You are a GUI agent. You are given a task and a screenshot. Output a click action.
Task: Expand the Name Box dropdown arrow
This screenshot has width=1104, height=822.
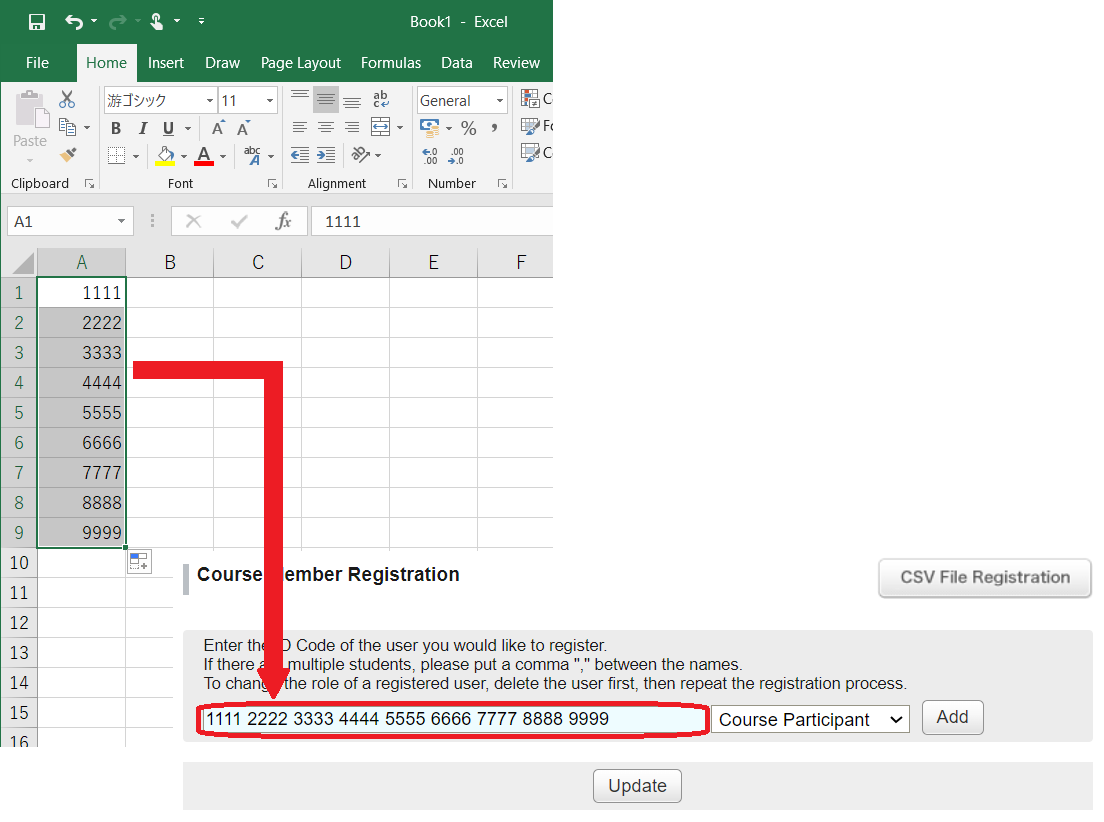pos(121,221)
